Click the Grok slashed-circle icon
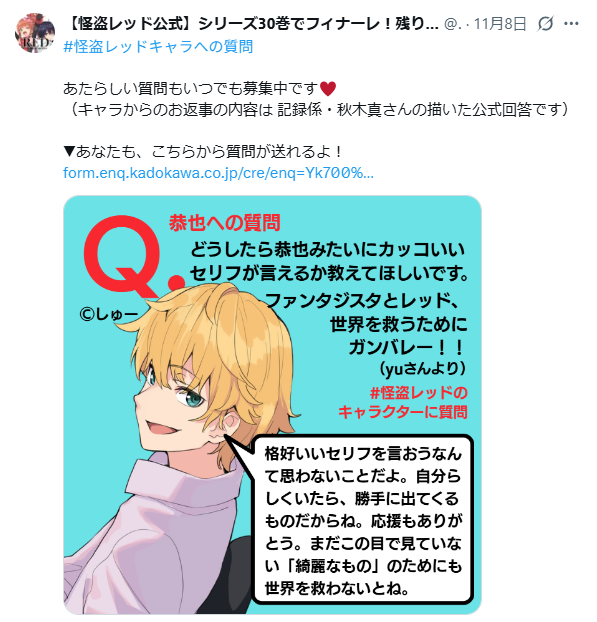 (545, 24)
